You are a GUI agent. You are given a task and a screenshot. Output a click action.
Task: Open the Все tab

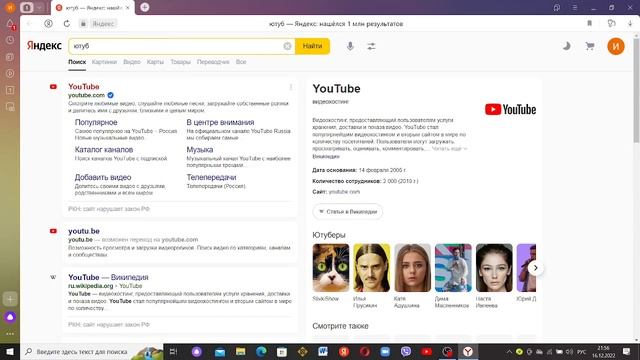[x=241, y=62]
